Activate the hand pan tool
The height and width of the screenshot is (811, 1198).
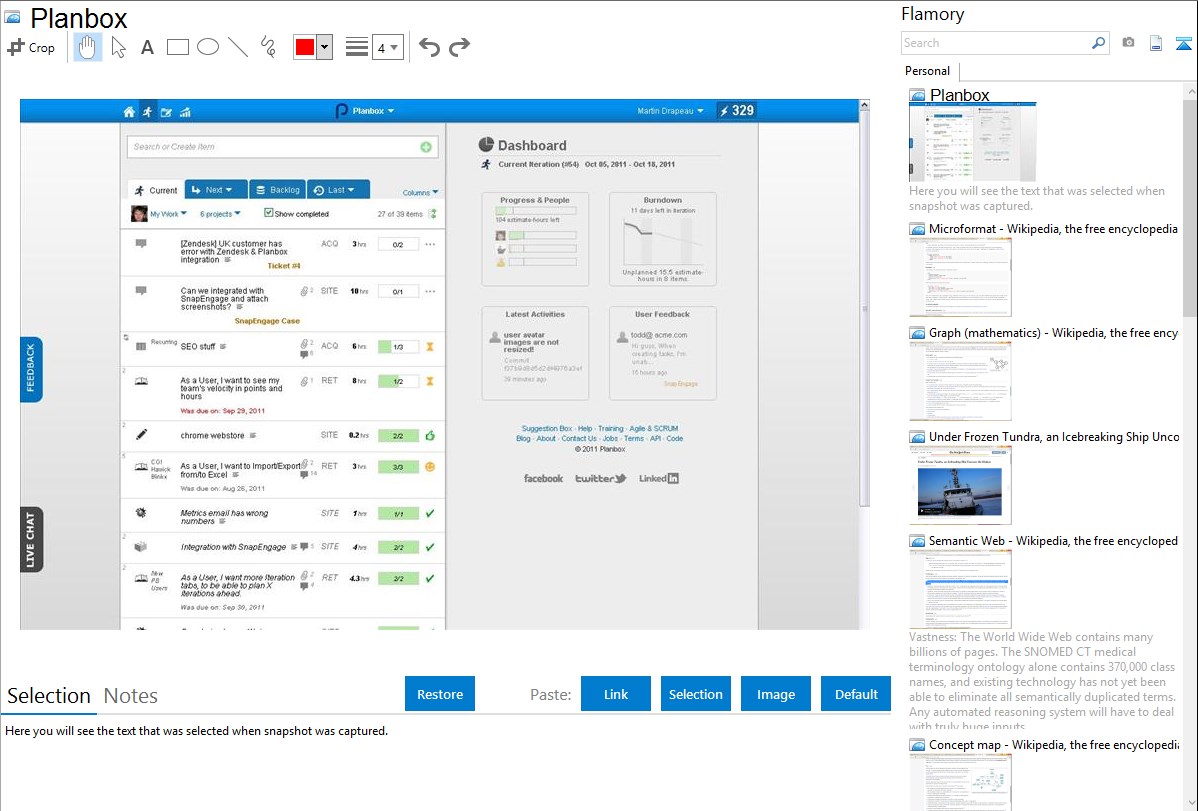click(87, 47)
